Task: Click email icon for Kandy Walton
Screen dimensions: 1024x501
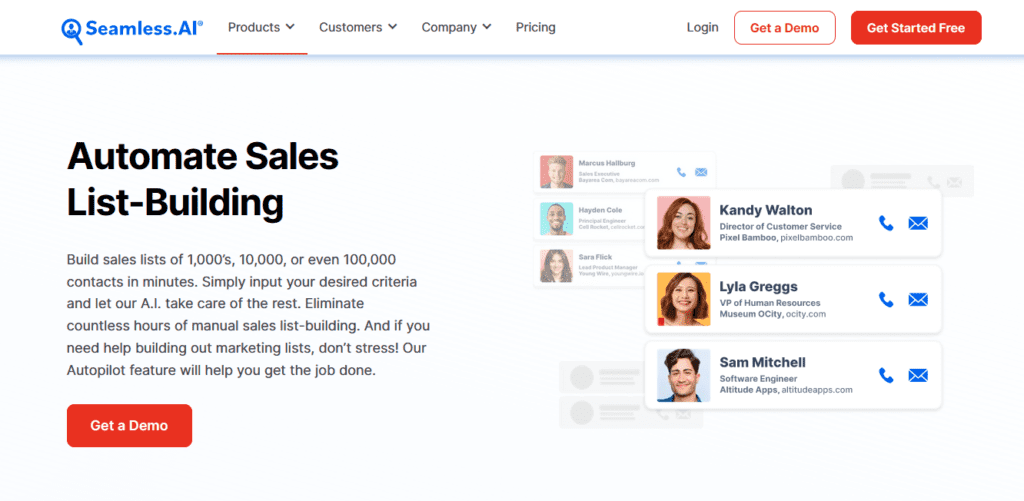Action: (918, 223)
